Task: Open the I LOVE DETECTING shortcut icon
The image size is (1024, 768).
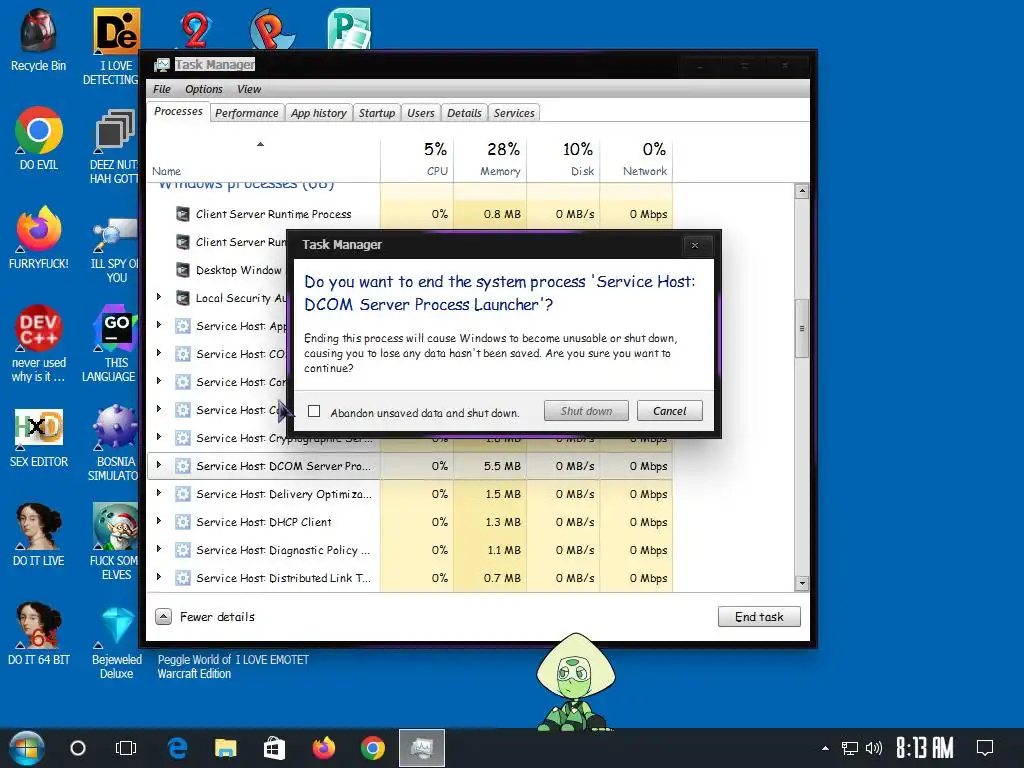Action: click(x=114, y=47)
